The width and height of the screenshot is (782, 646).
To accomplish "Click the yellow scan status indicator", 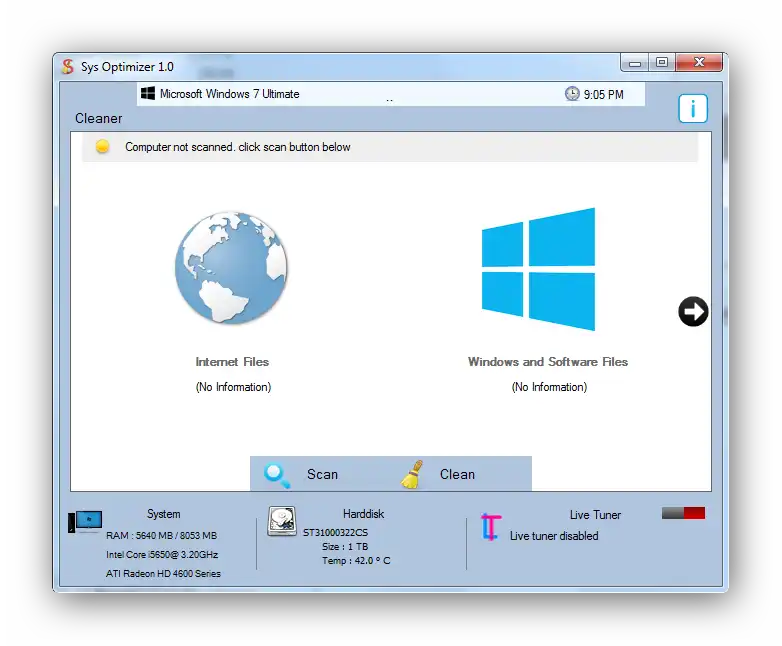I will click(x=102, y=146).
